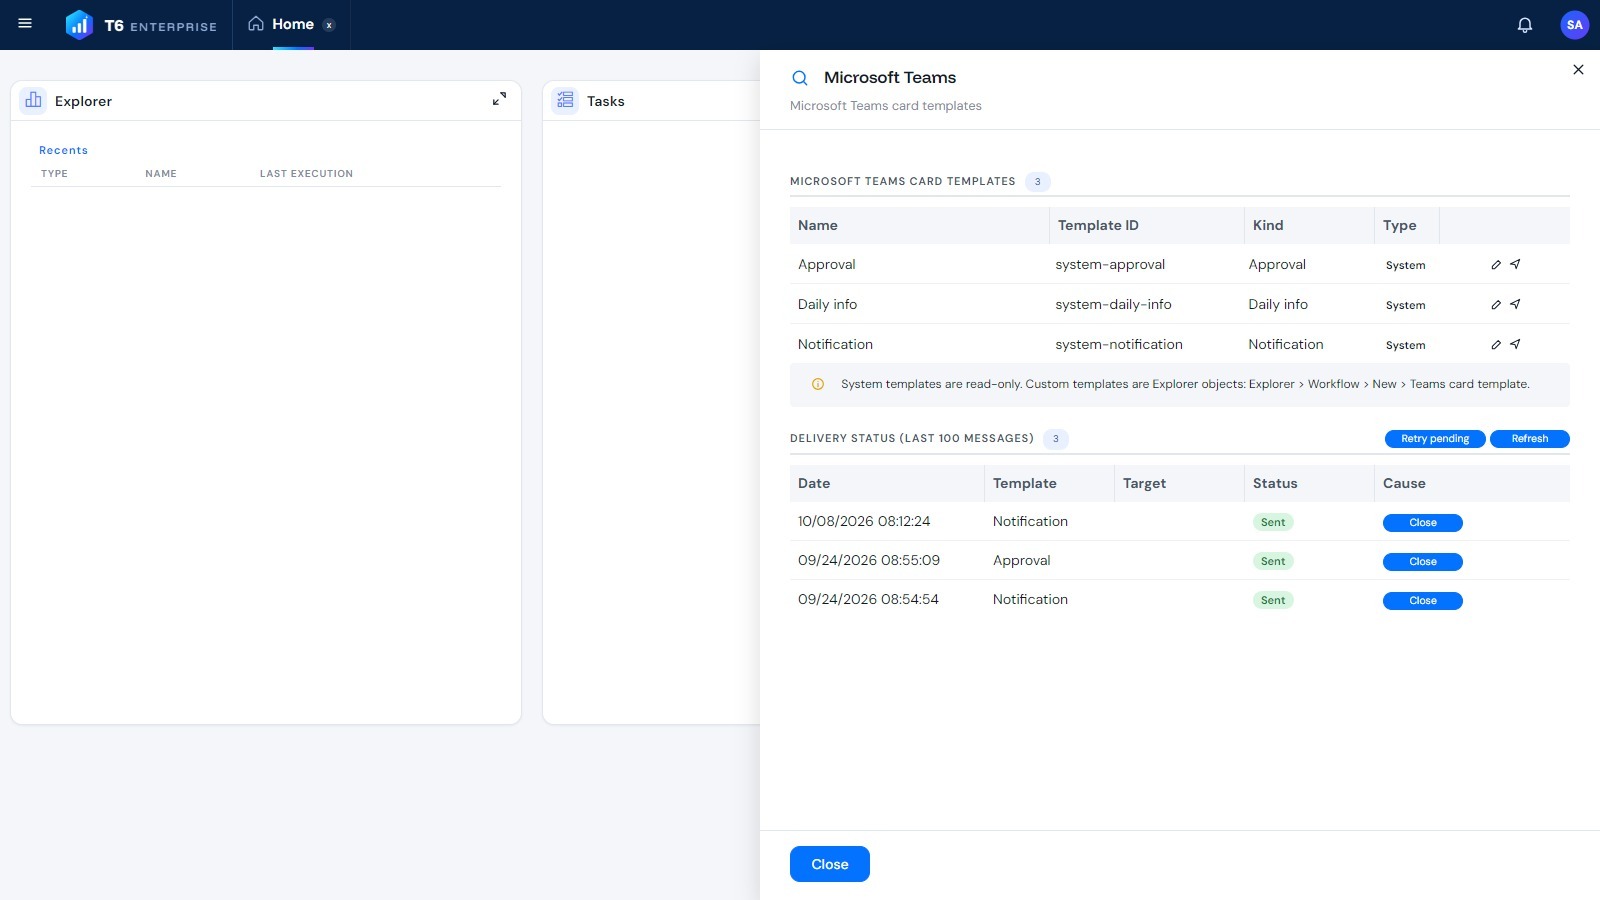The width and height of the screenshot is (1600, 900).
Task: Click Close for the 10/08/2026 08:12:24 message
Action: pyautogui.click(x=1422, y=523)
